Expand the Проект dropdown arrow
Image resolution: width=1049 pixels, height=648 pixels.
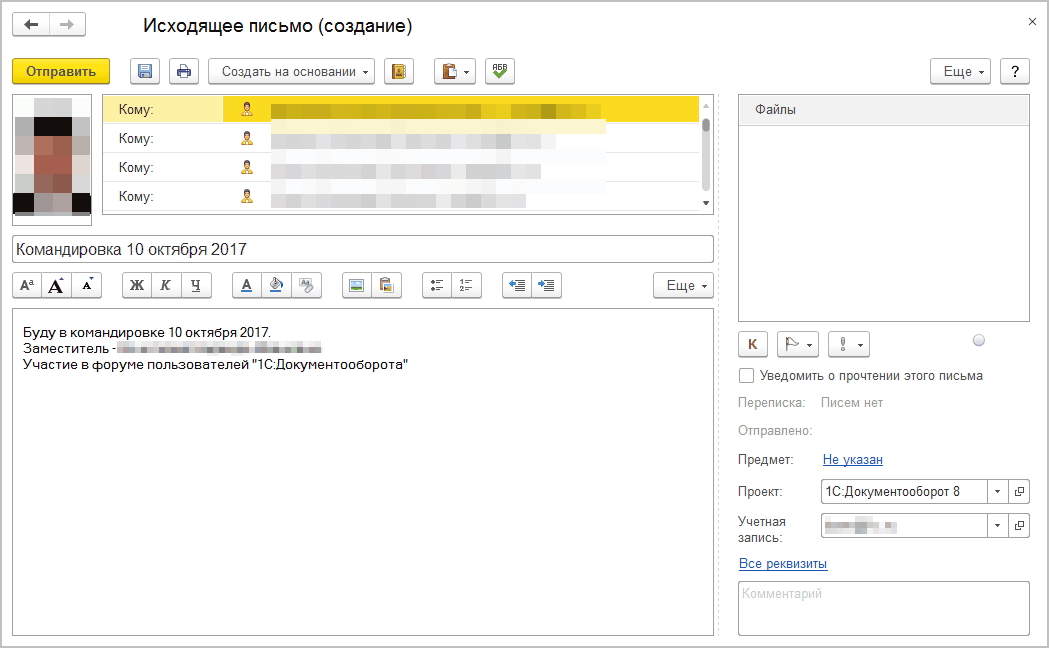pyautogui.click(x=997, y=492)
